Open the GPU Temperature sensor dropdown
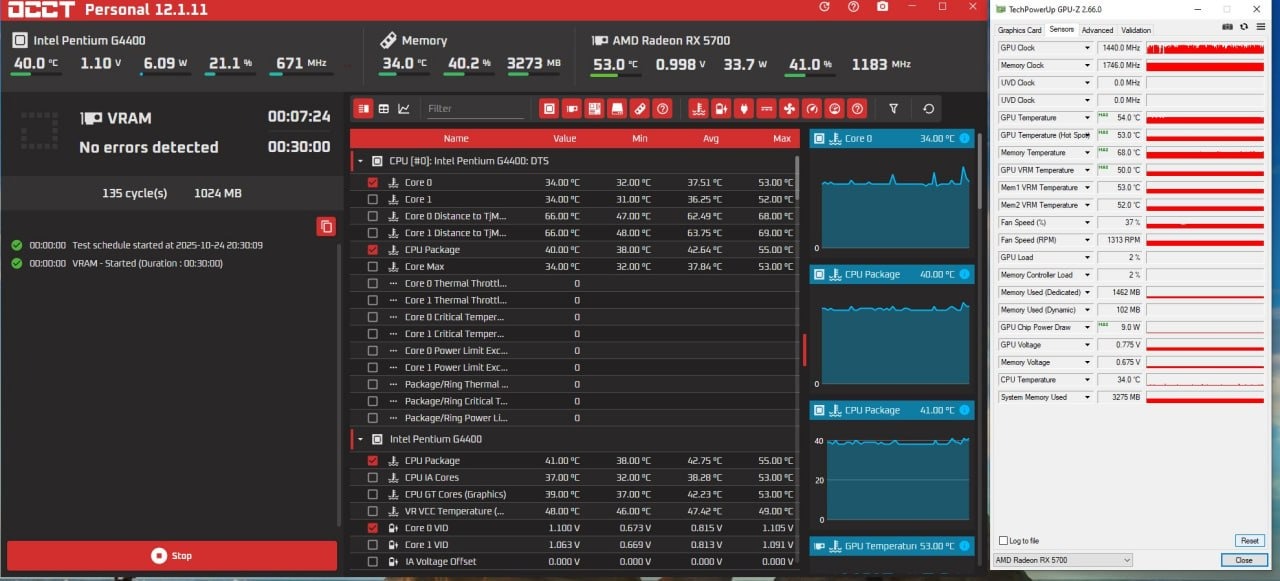 (x=1086, y=118)
